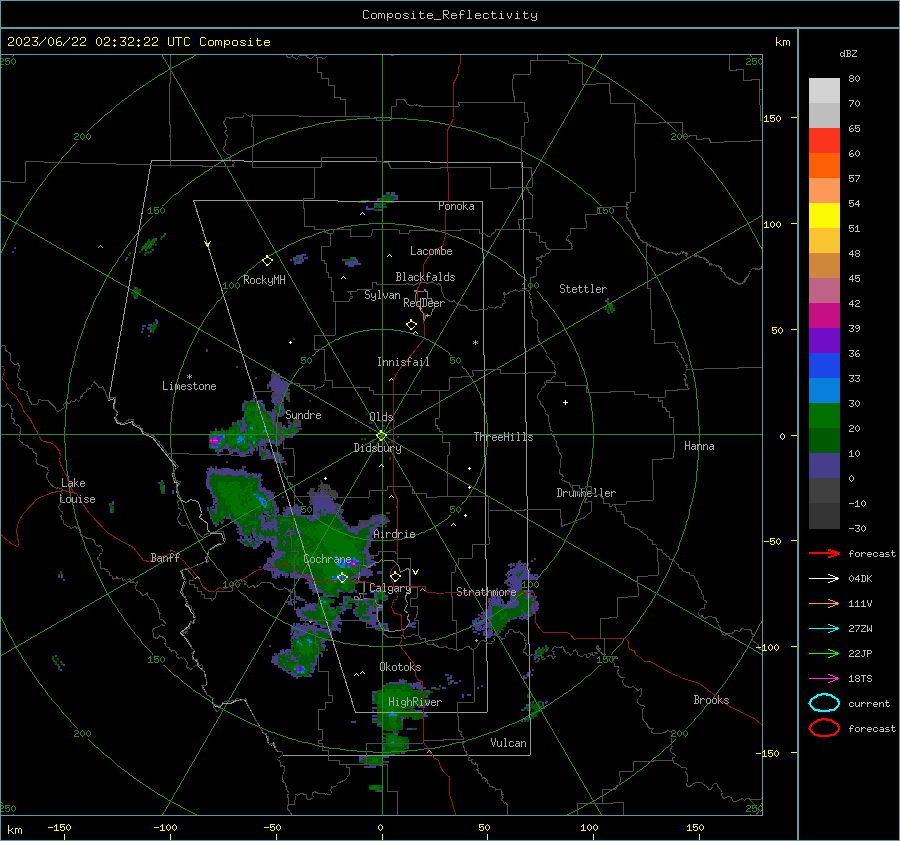Viewport: 900px width, 841px height.
Task: Click the yellow diamond marker beside RockyMH
Action: (267, 261)
